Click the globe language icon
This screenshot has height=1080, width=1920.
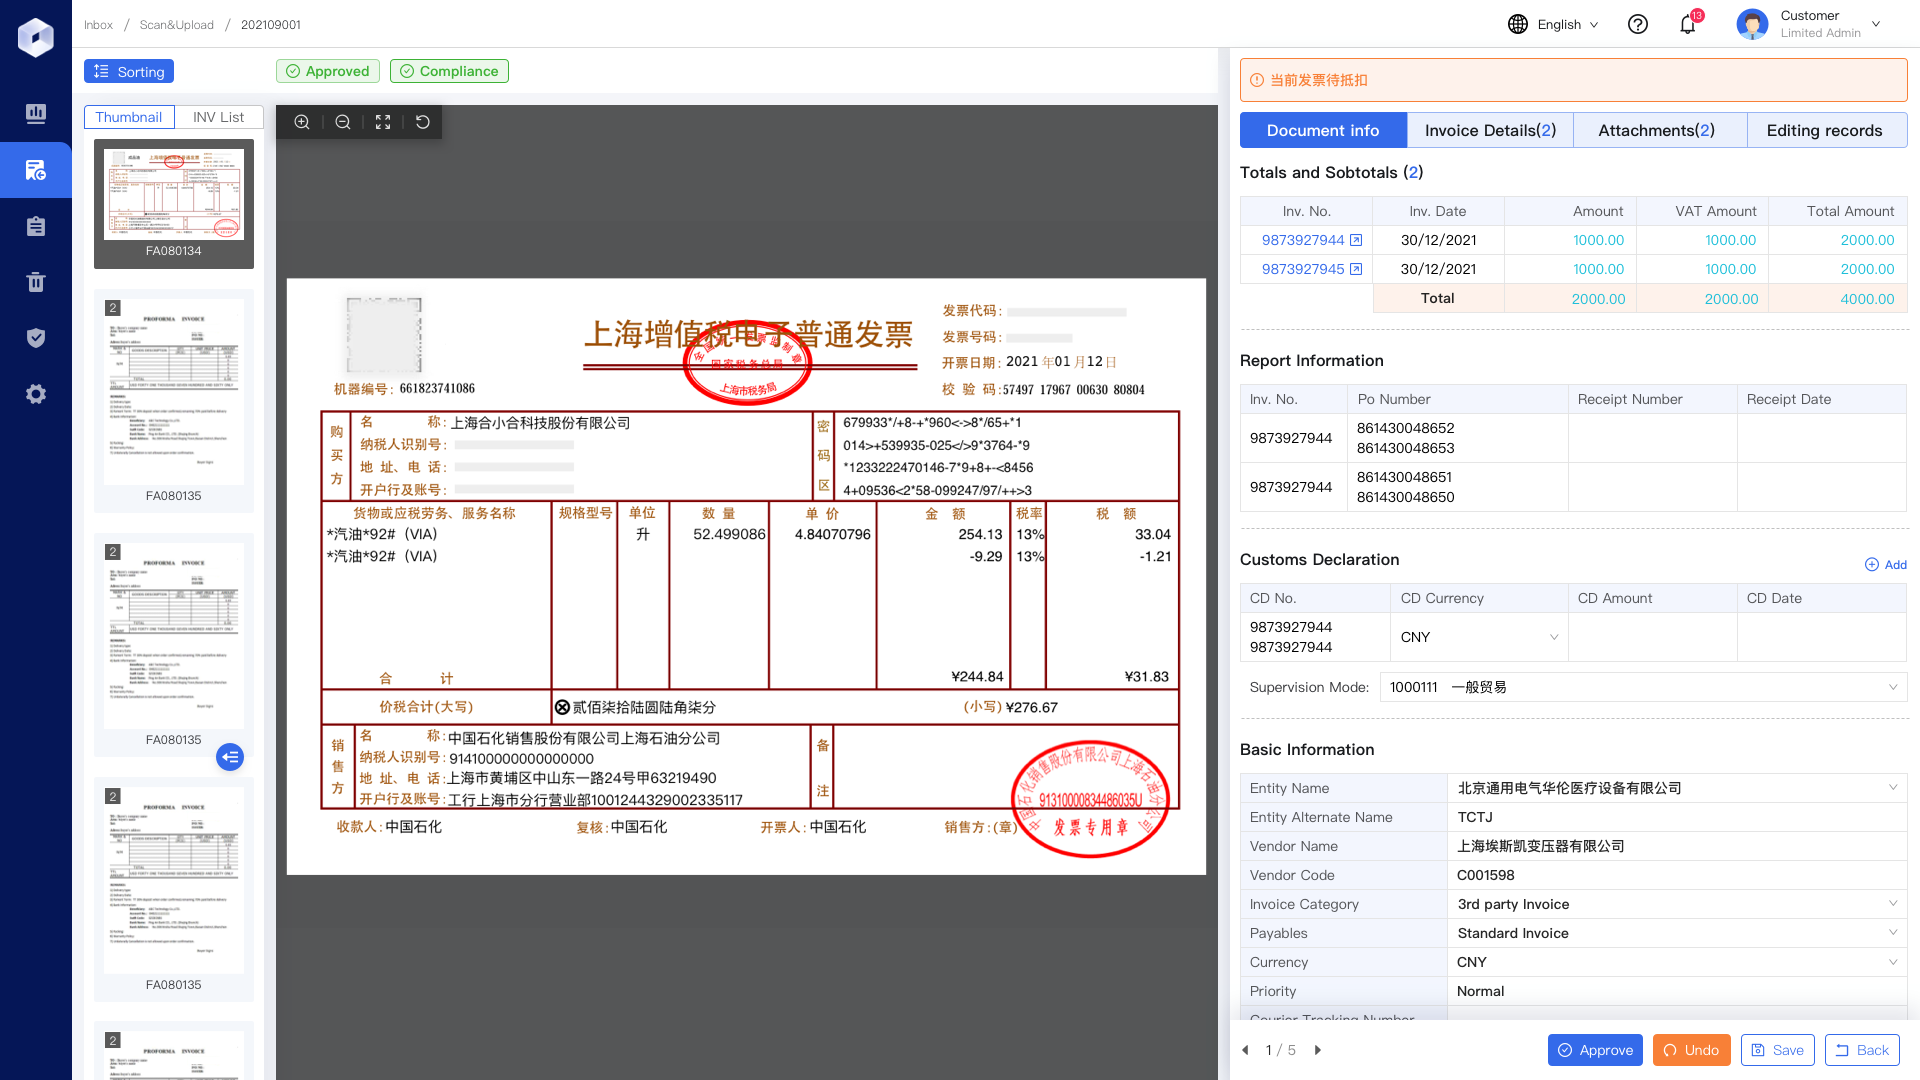(x=1518, y=24)
